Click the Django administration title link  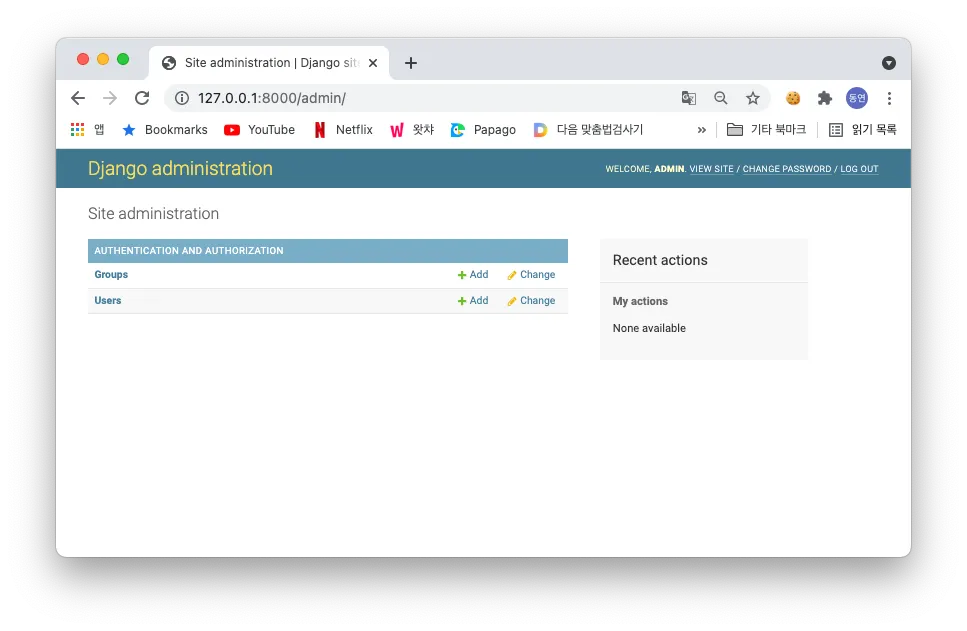coord(180,168)
